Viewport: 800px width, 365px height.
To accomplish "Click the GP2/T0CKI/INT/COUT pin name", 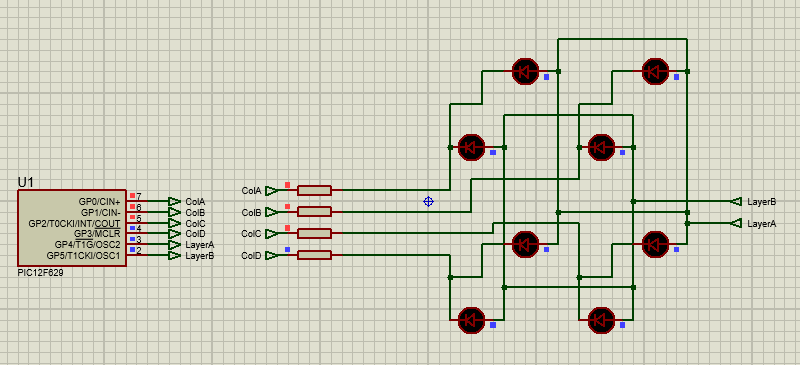I will coord(74,224).
